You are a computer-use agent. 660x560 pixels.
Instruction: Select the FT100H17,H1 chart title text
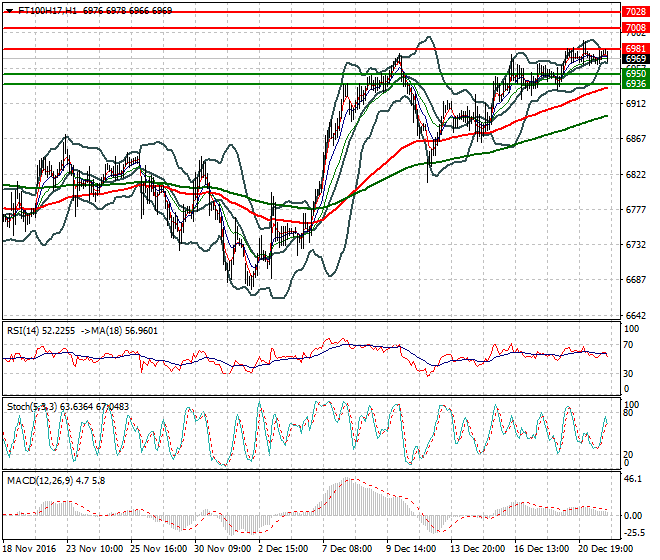[48, 11]
